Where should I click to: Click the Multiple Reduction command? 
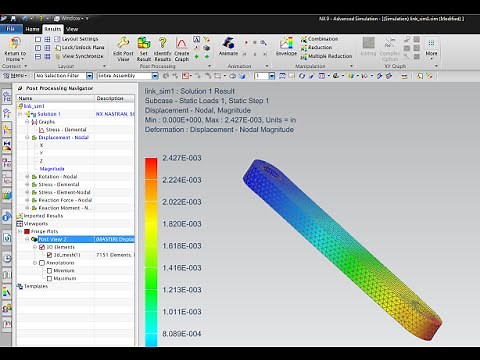[x=326, y=56]
